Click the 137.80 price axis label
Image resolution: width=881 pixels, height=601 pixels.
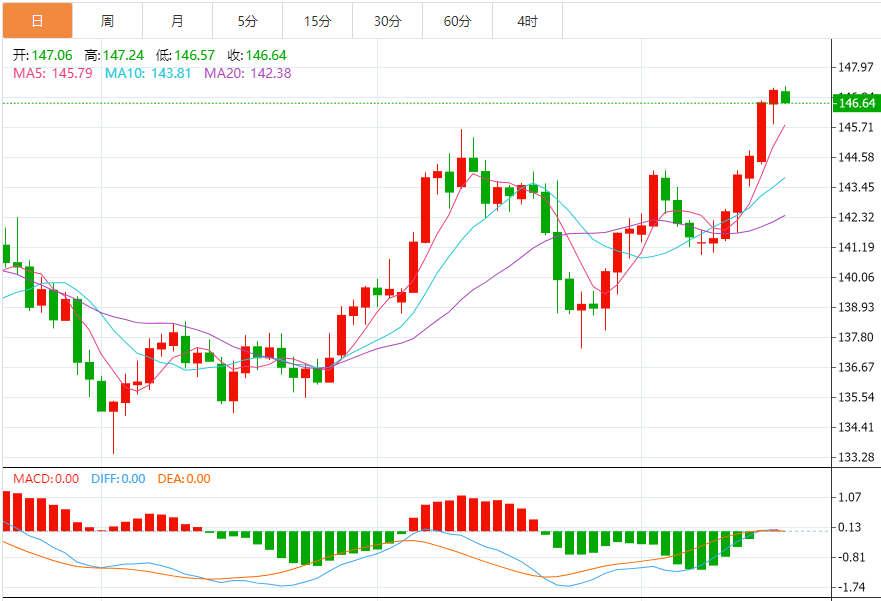coord(856,337)
